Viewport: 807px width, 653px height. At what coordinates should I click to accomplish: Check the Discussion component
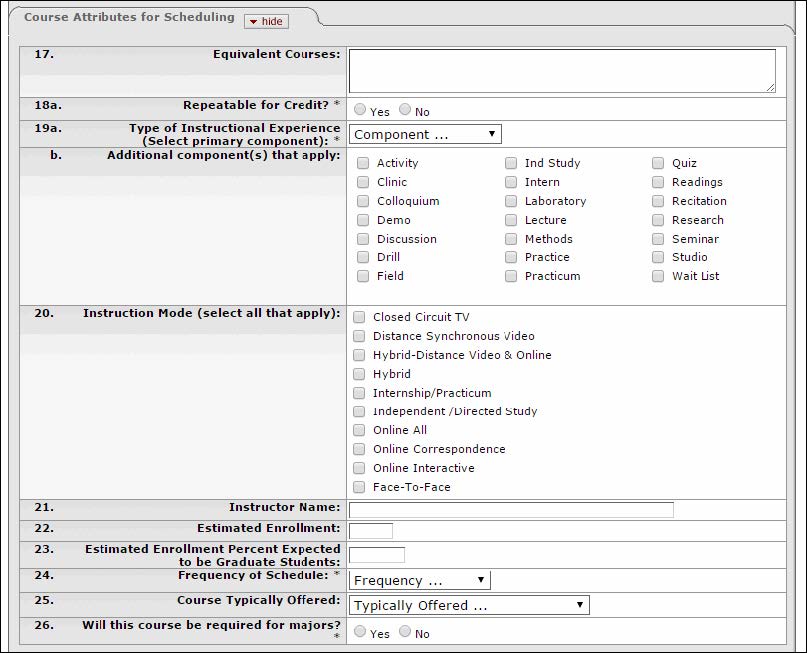point(363,239)
